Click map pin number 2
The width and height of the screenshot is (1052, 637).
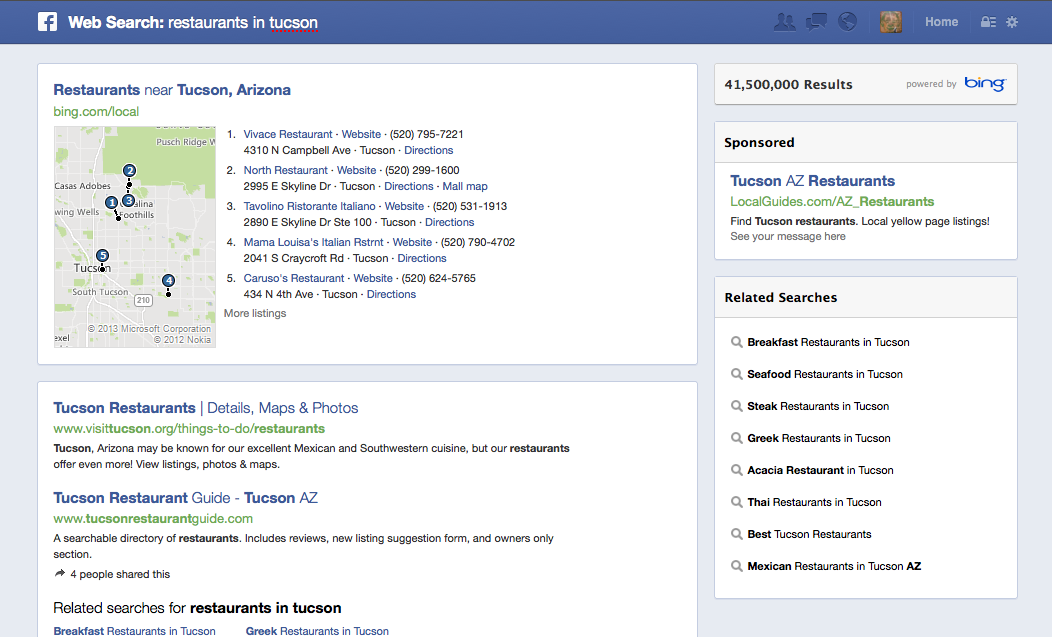pyautogui.click(x=129, y=170)
